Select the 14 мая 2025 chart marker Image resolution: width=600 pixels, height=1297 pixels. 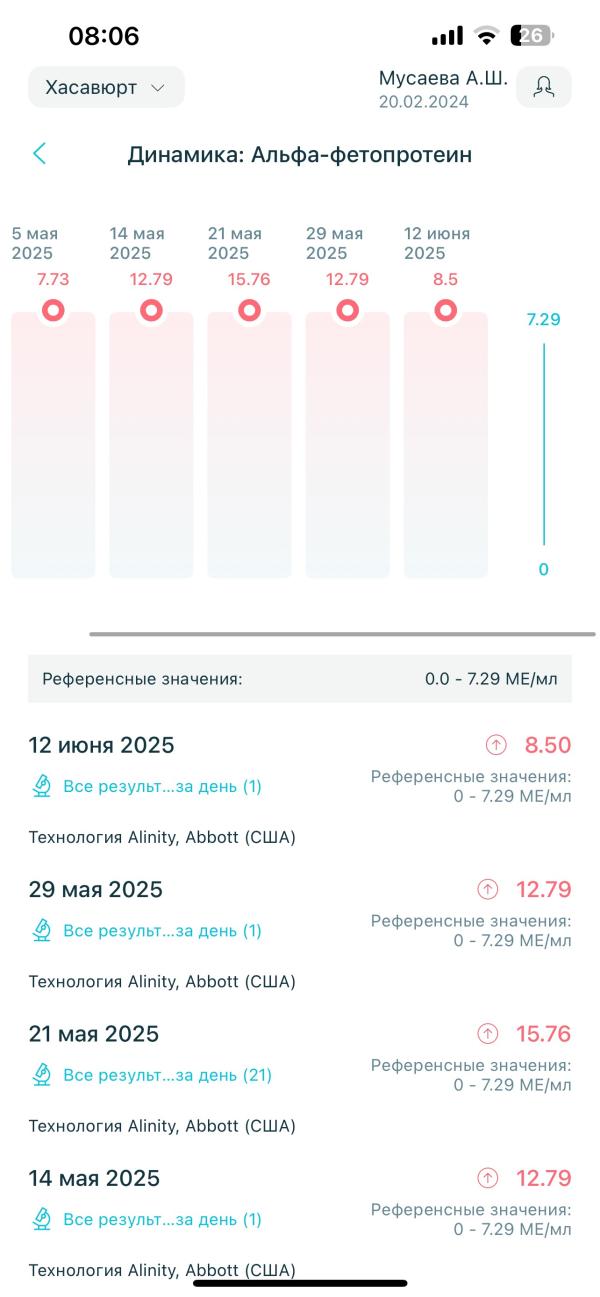[151, 311]
